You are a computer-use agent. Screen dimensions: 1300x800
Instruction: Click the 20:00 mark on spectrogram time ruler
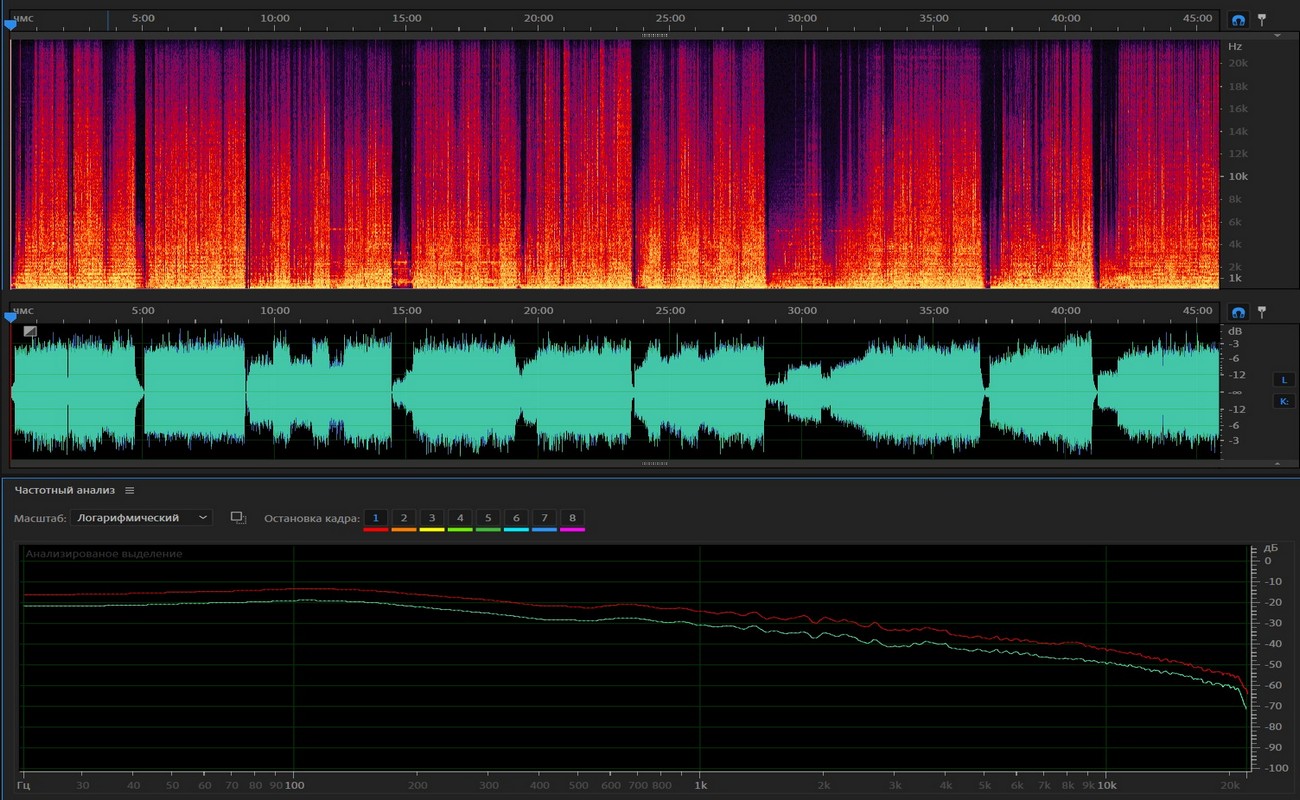(x=538, y=18)
